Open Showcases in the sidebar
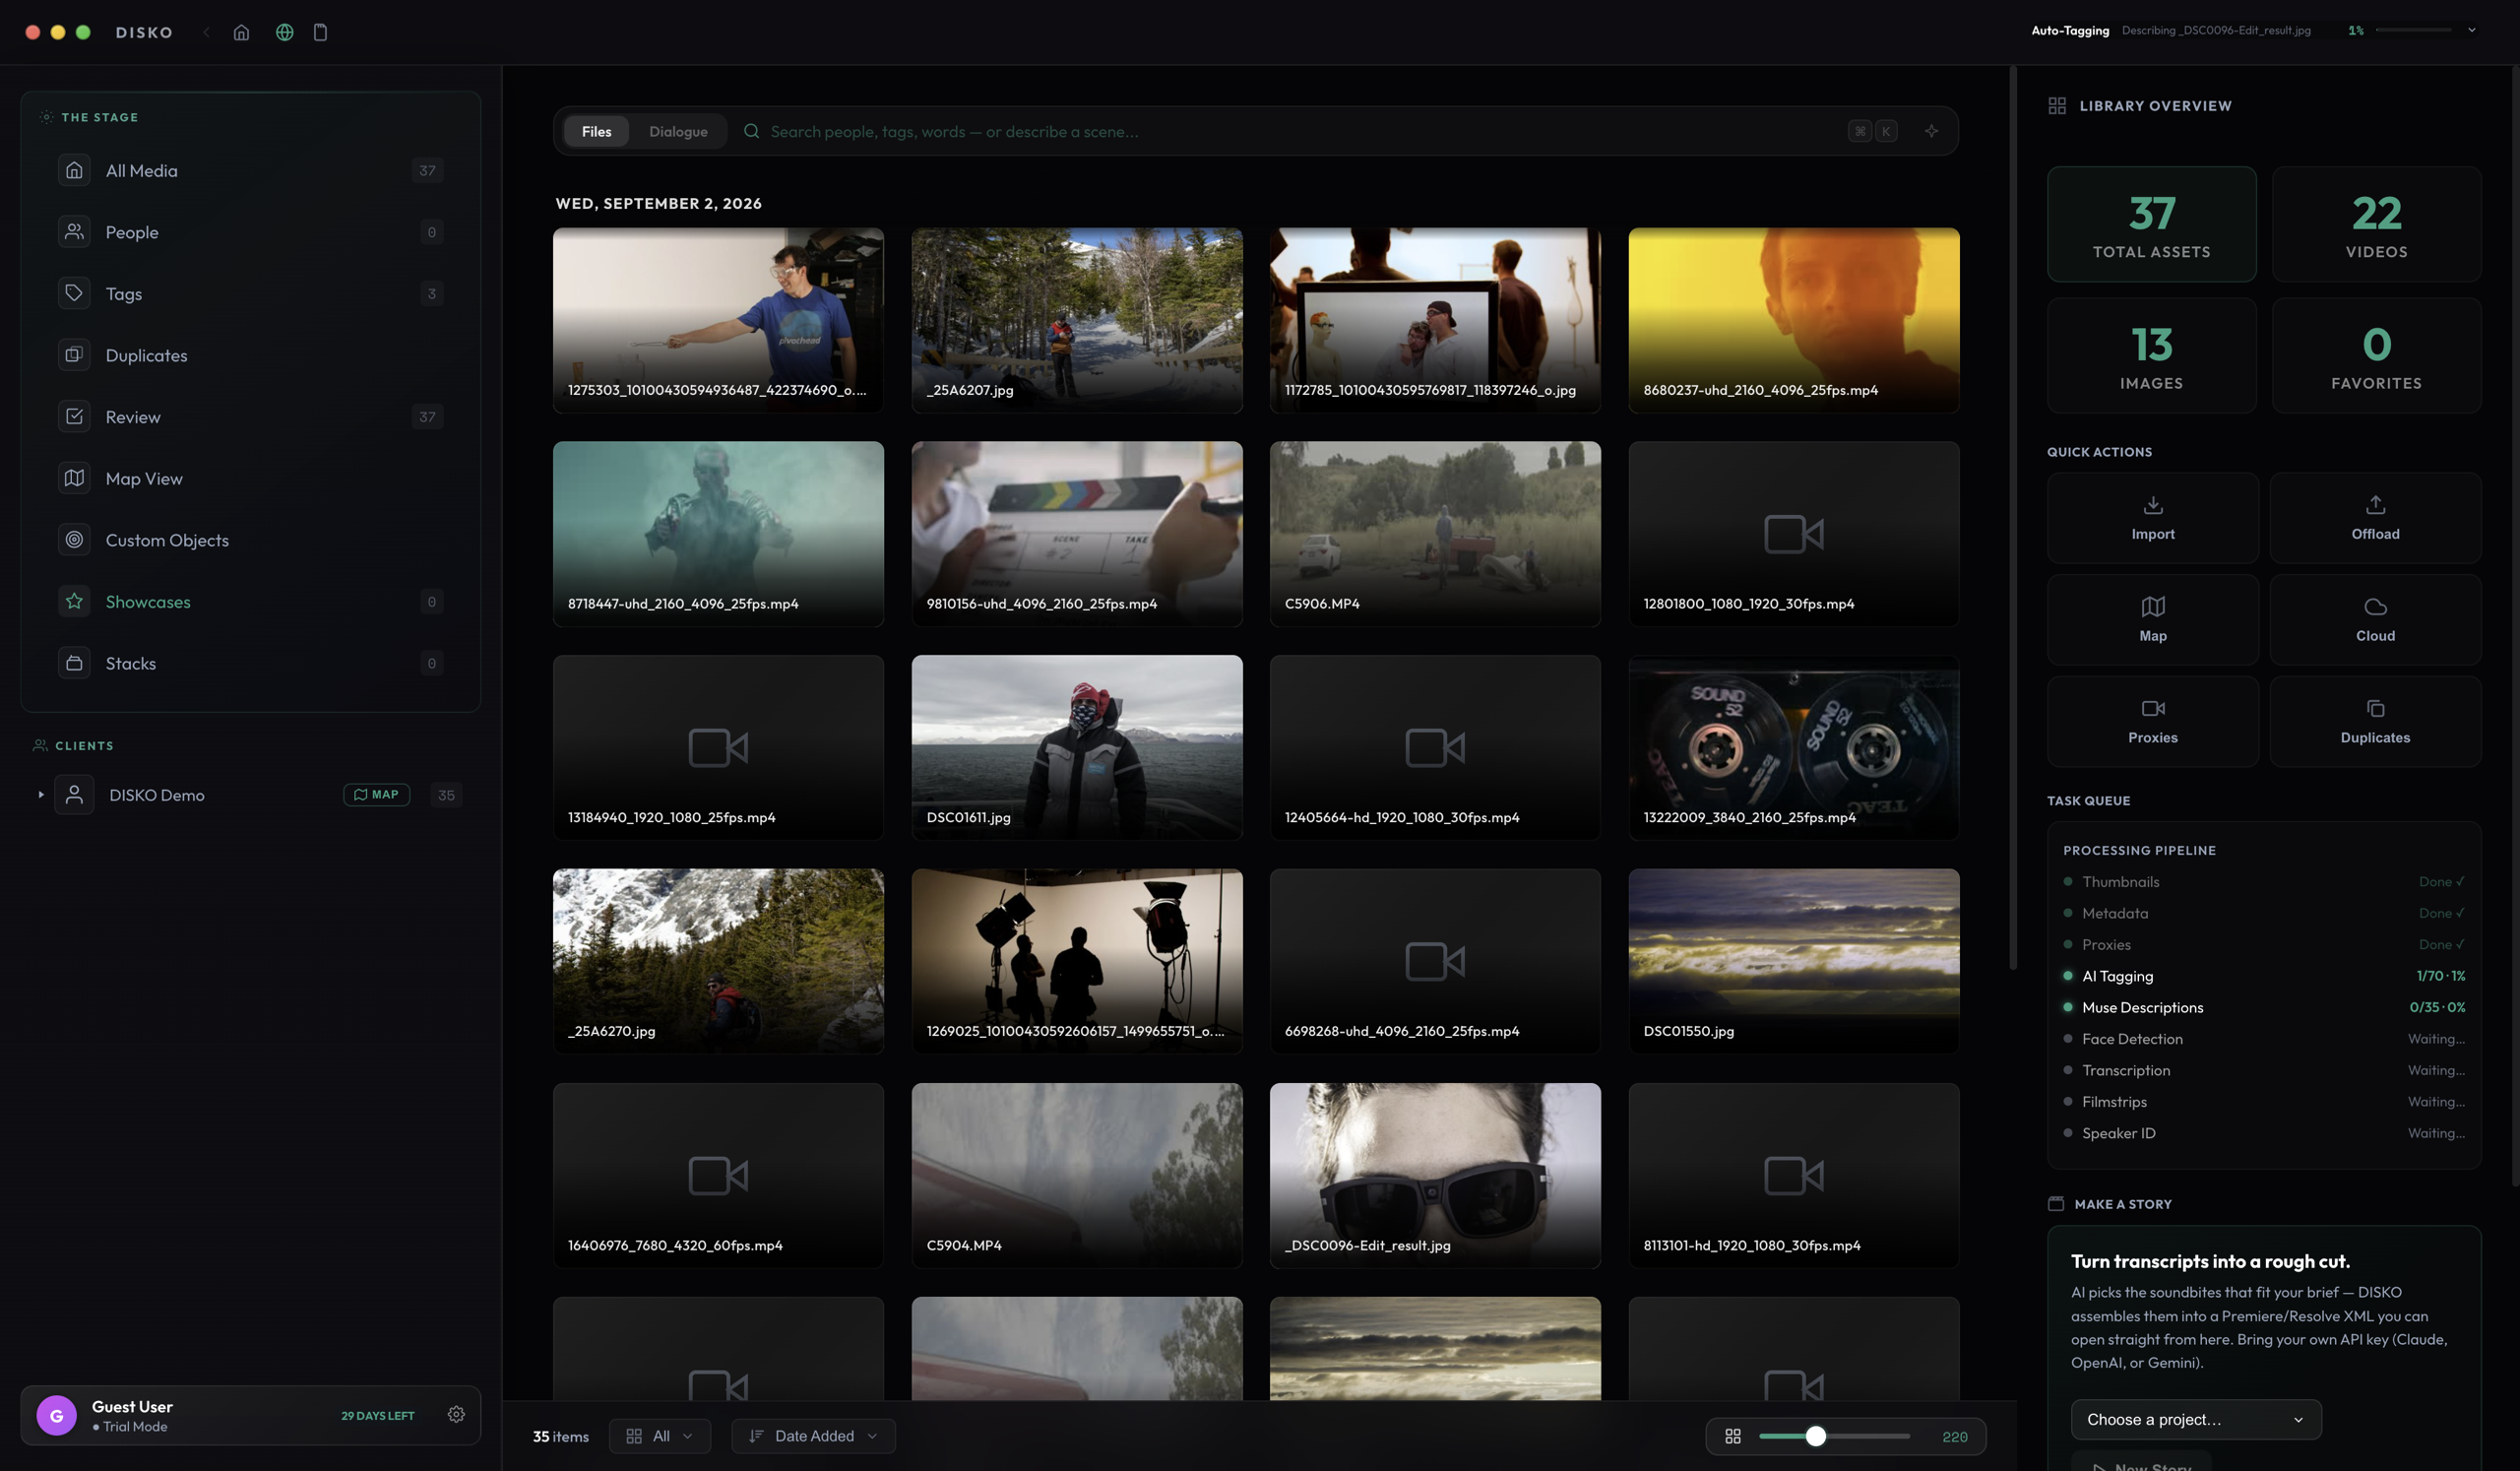 (251, 602)
